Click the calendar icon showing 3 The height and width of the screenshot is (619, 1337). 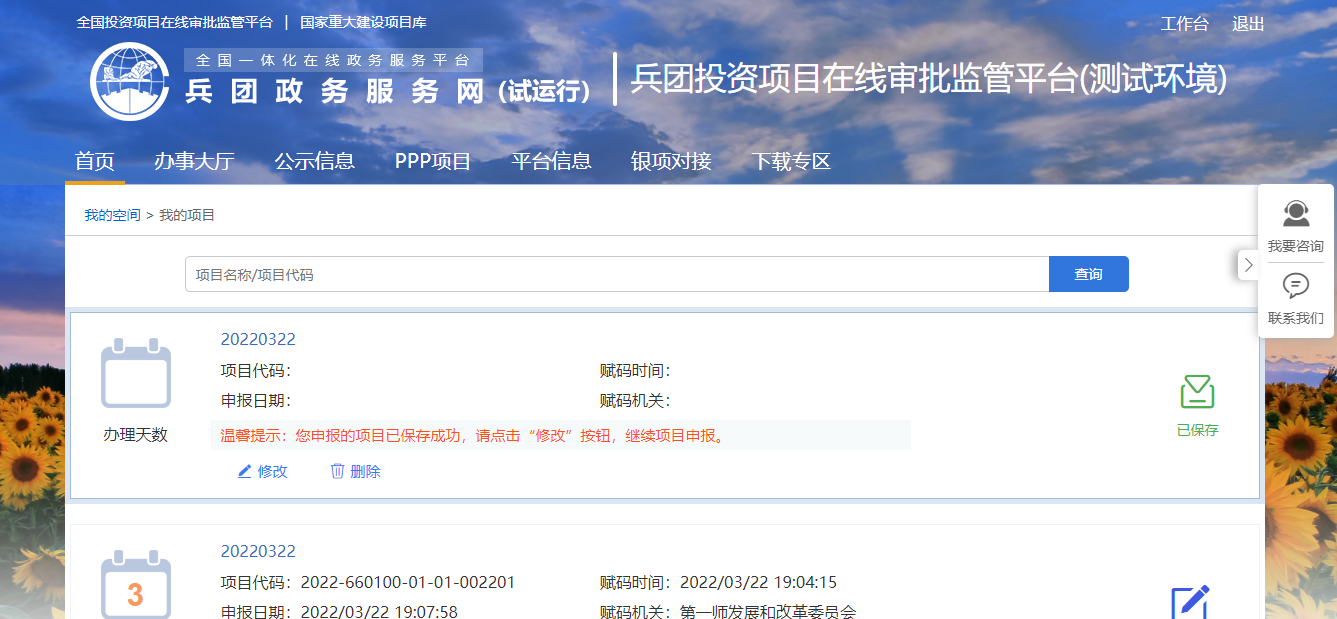tap(136, 588)
